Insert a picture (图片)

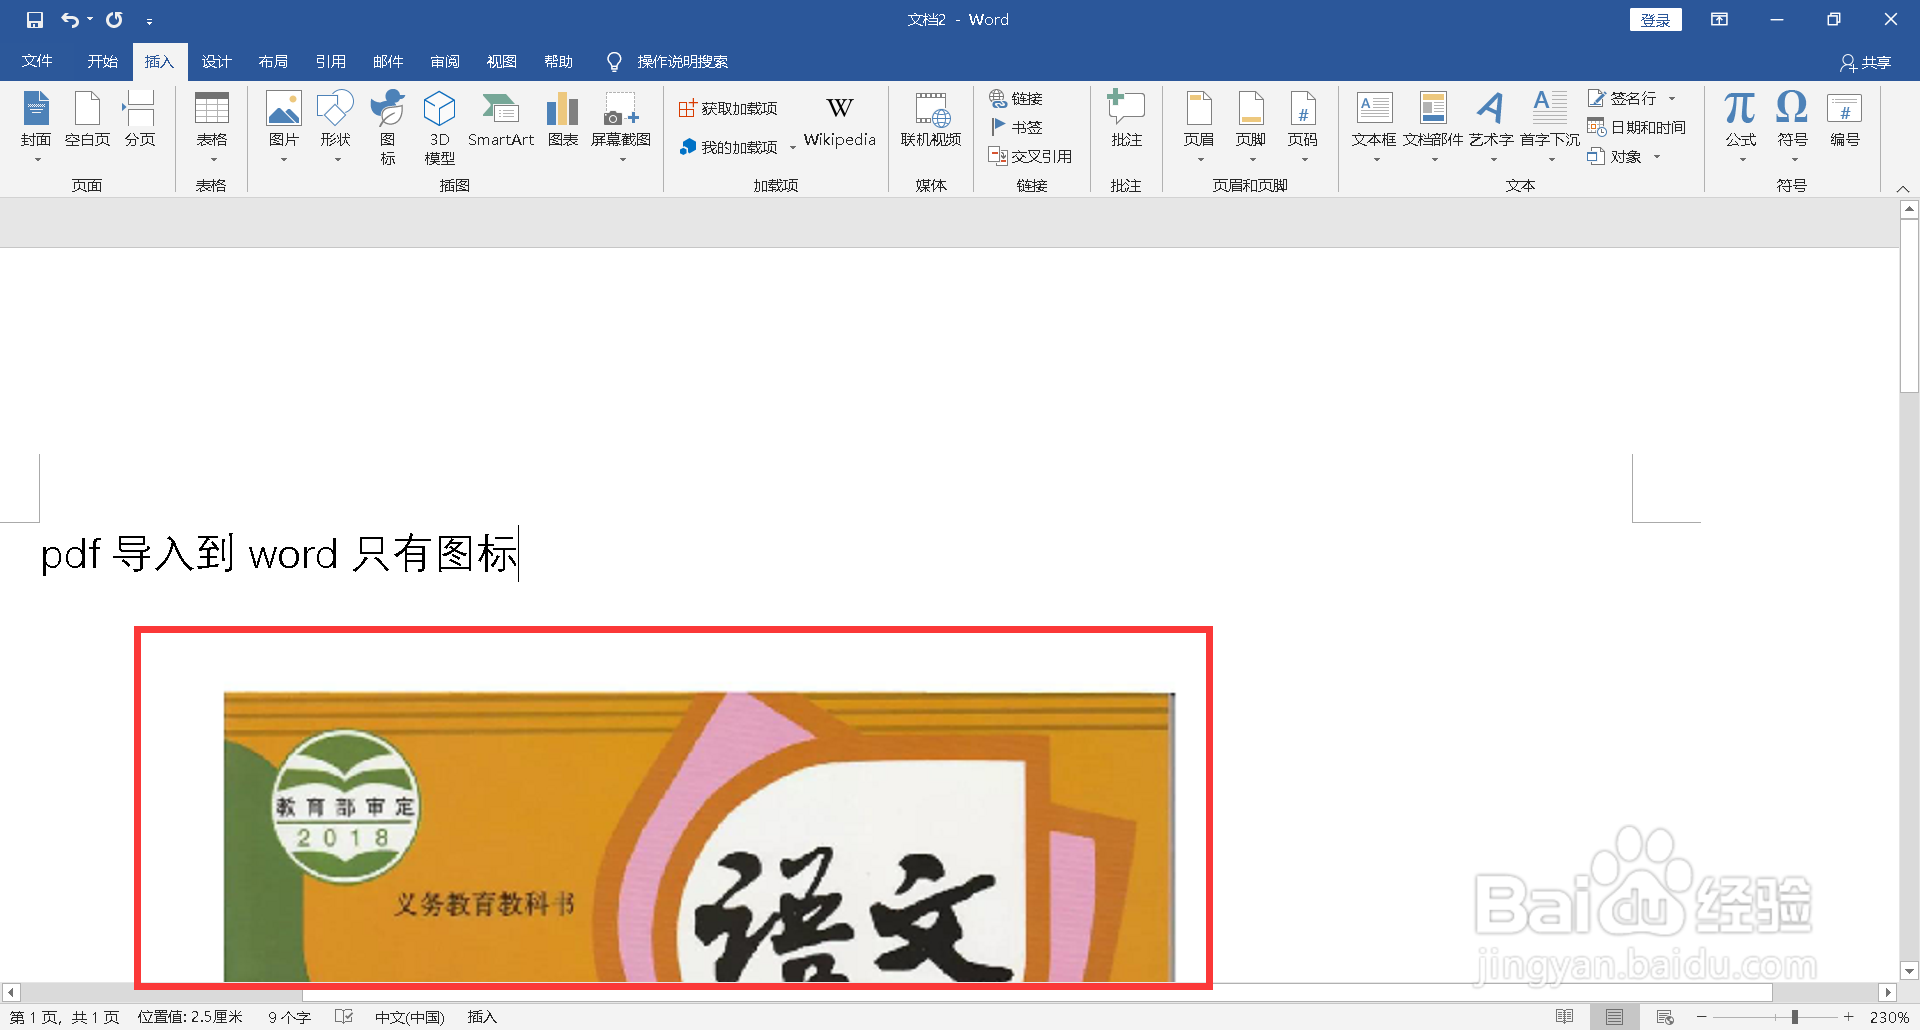pyautogui.click(x=284, y=127)
